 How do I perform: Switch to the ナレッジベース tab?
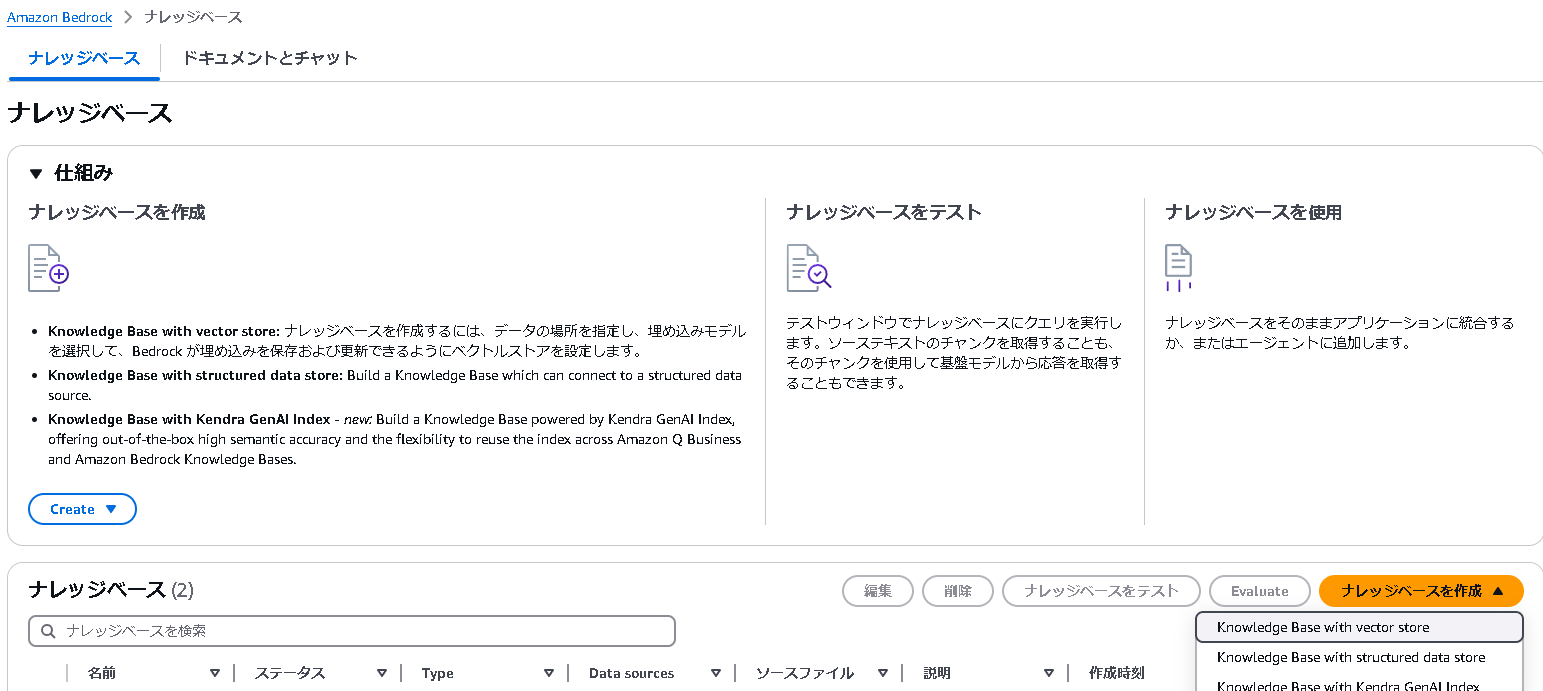(84, 58)
